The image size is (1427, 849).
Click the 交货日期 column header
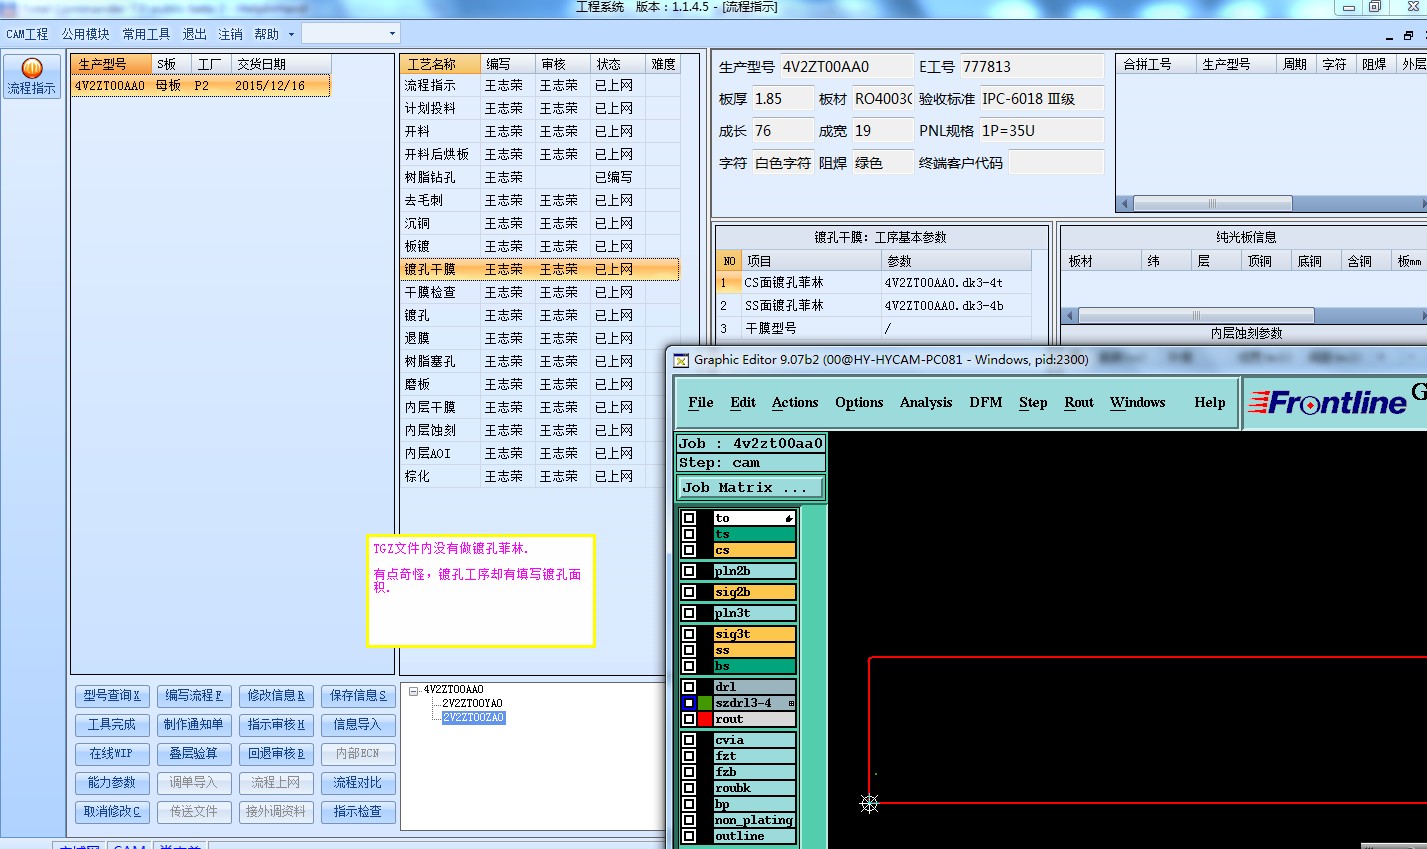pos(281,64)
